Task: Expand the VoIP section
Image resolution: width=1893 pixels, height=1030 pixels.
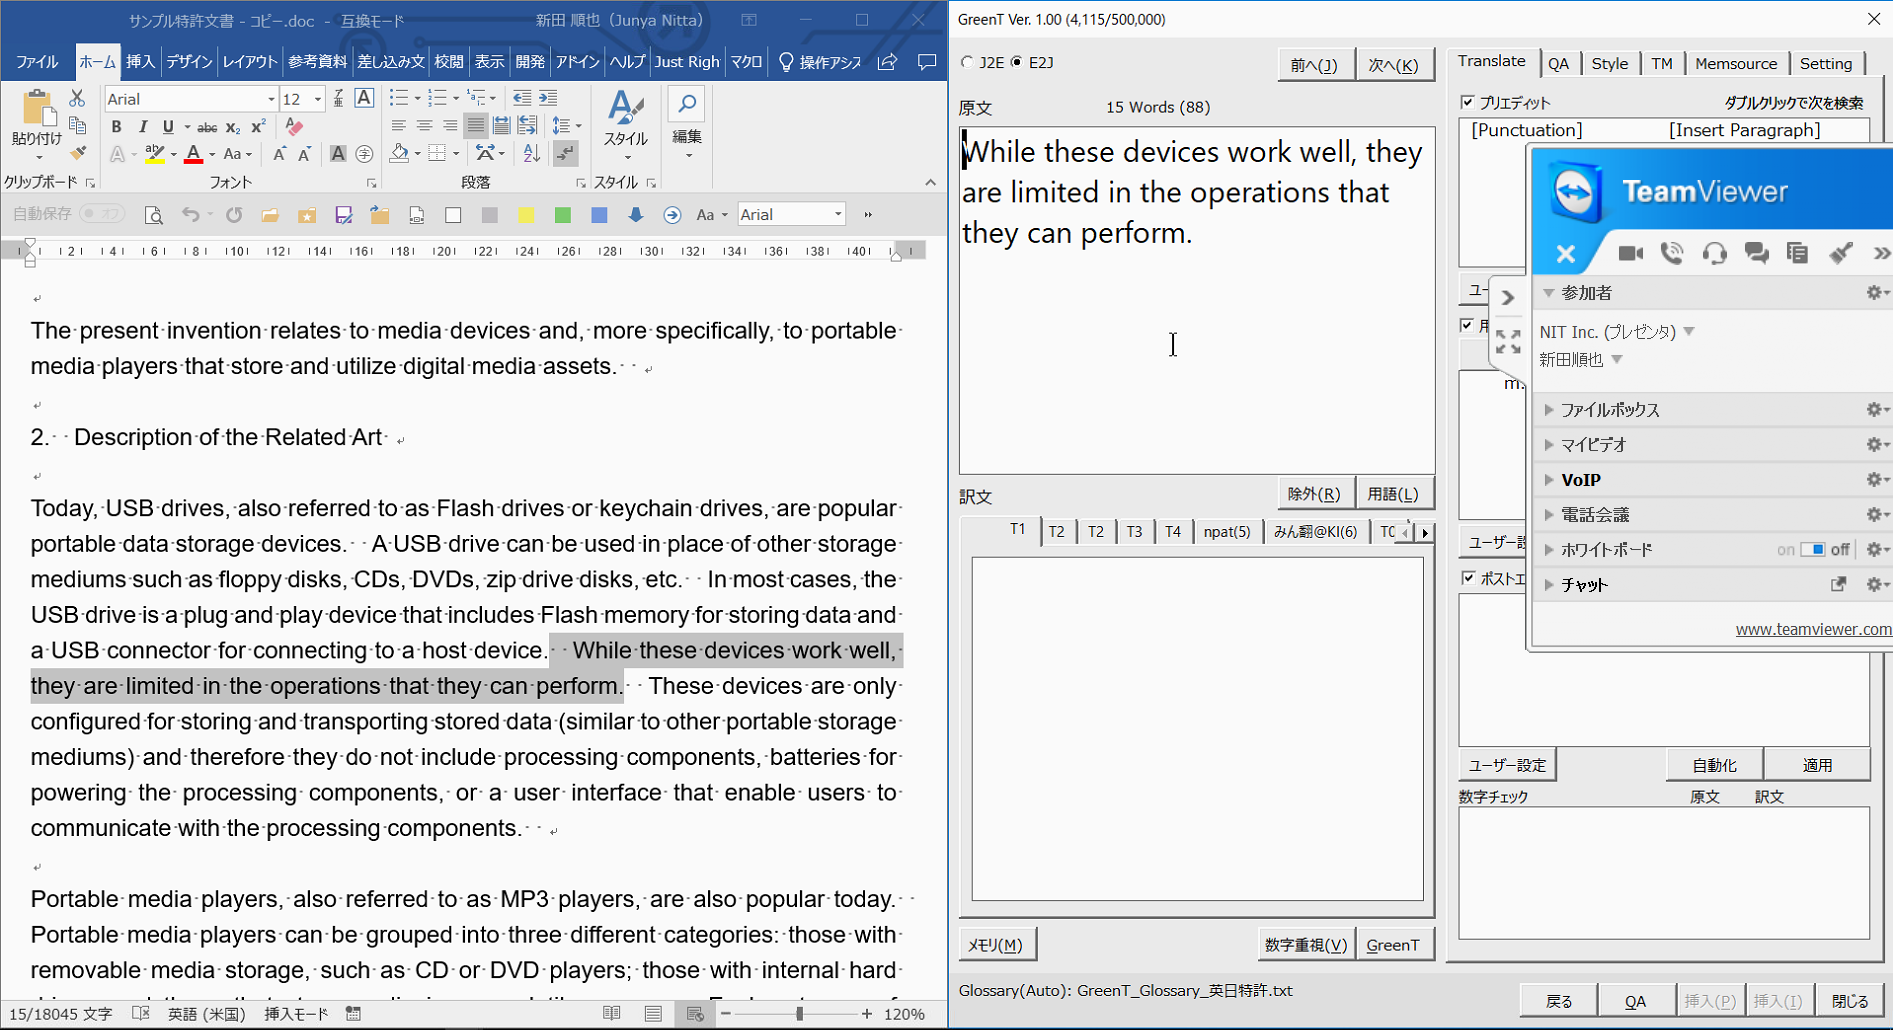Action: tap(1580, 480)
